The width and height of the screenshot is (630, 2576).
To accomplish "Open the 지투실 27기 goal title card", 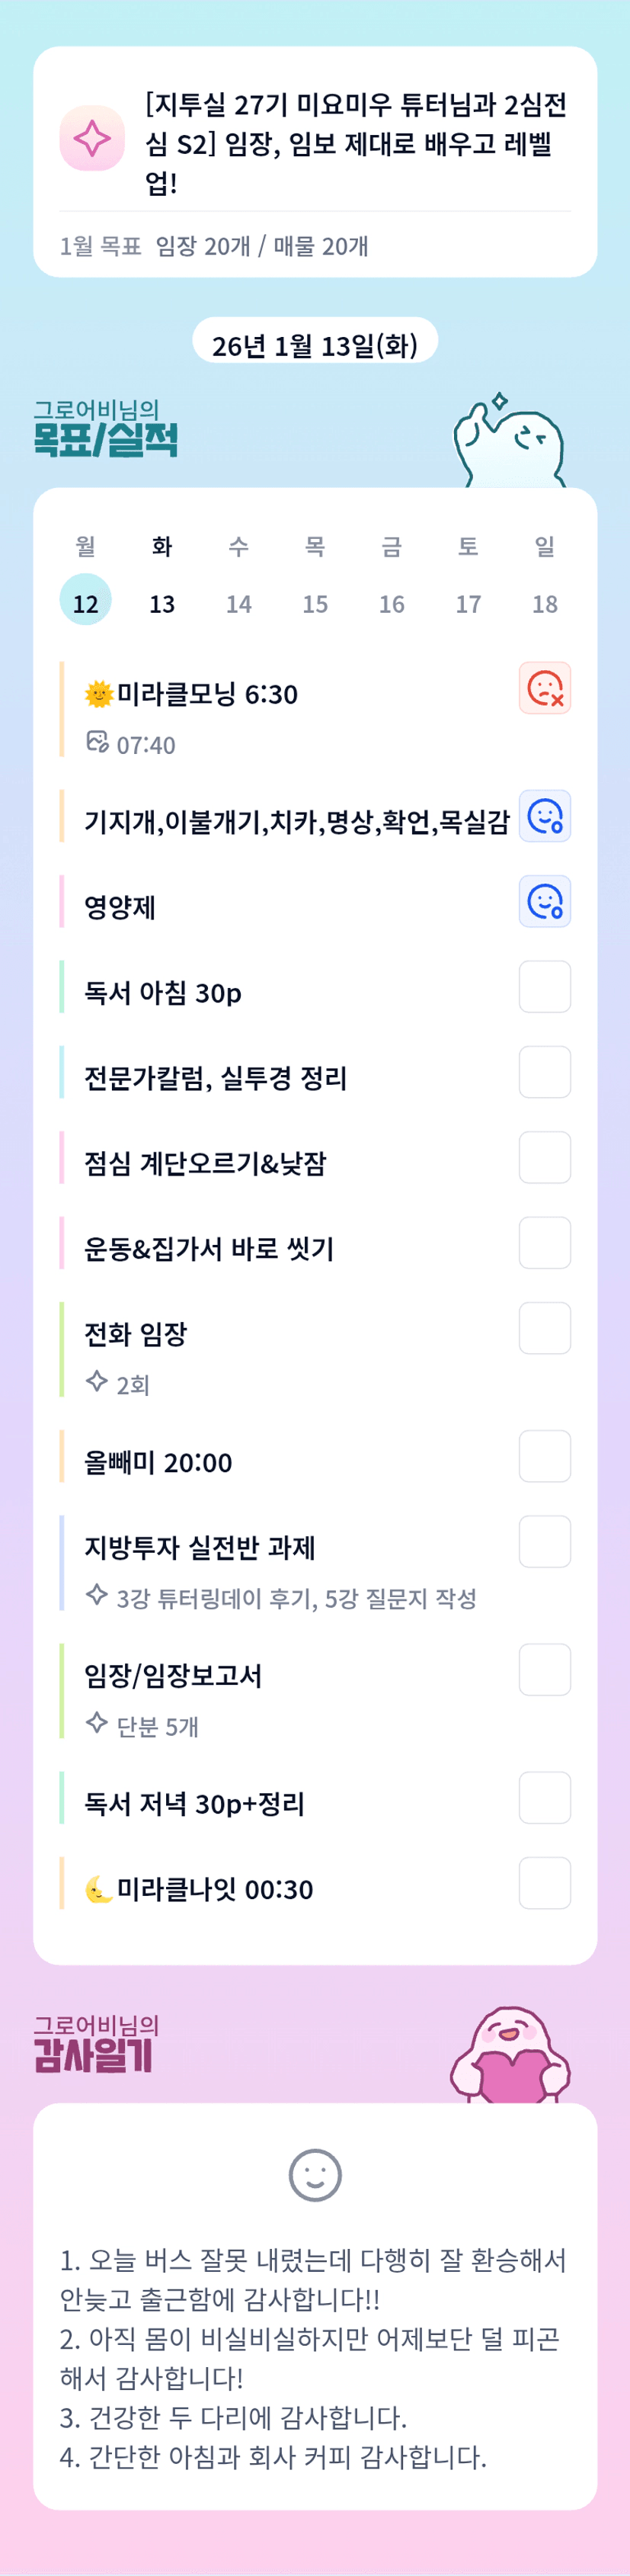I will point(356,143).
